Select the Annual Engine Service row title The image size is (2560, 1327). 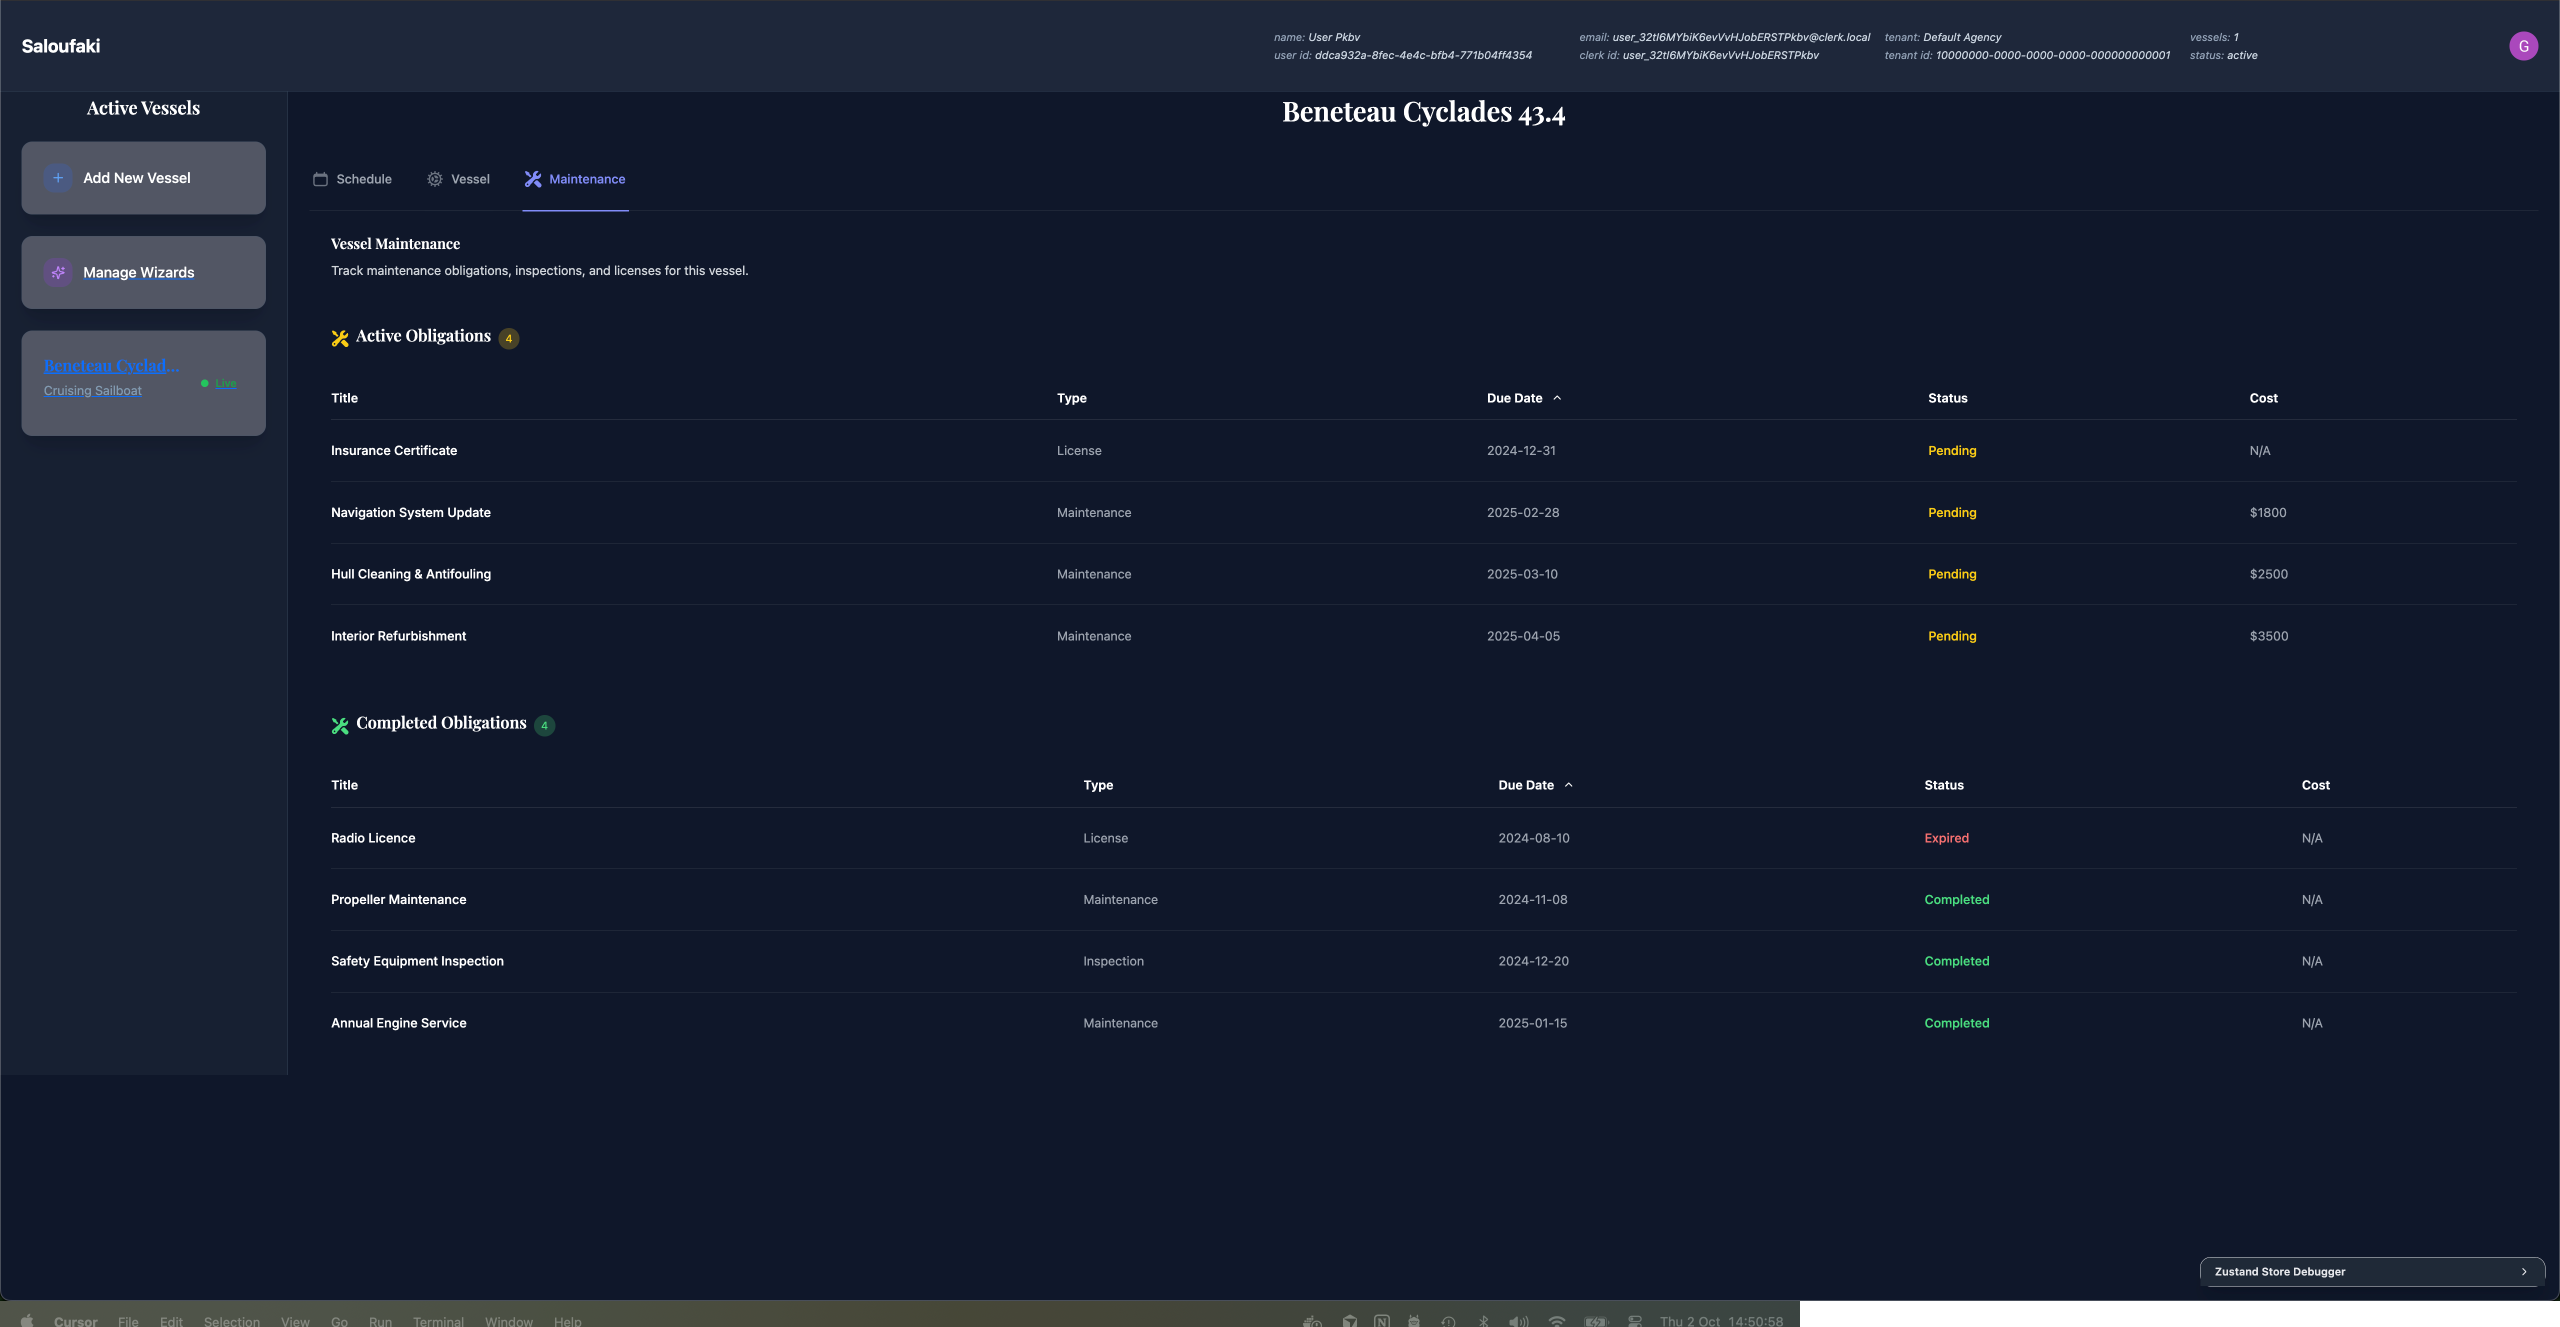coord(398,1023)
